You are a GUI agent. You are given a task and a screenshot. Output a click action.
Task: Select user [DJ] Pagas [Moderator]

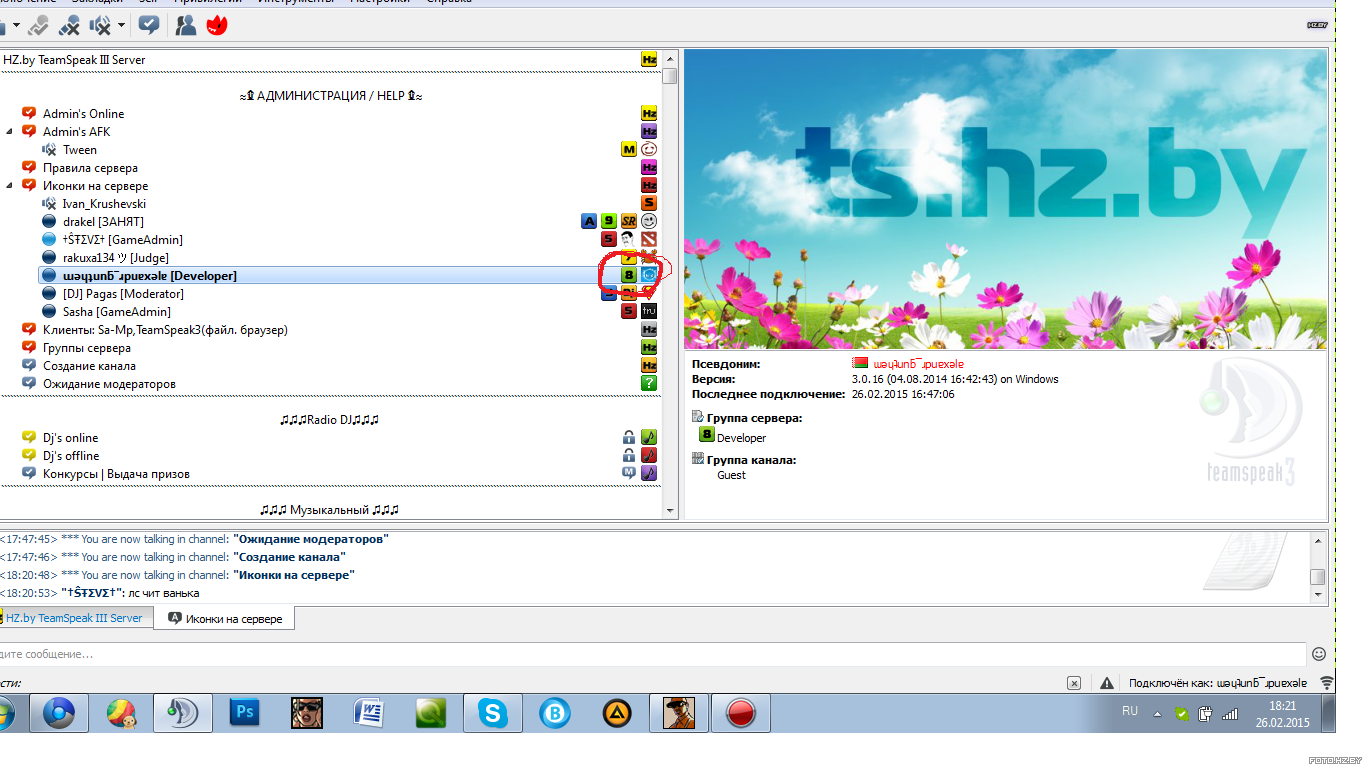123,294
